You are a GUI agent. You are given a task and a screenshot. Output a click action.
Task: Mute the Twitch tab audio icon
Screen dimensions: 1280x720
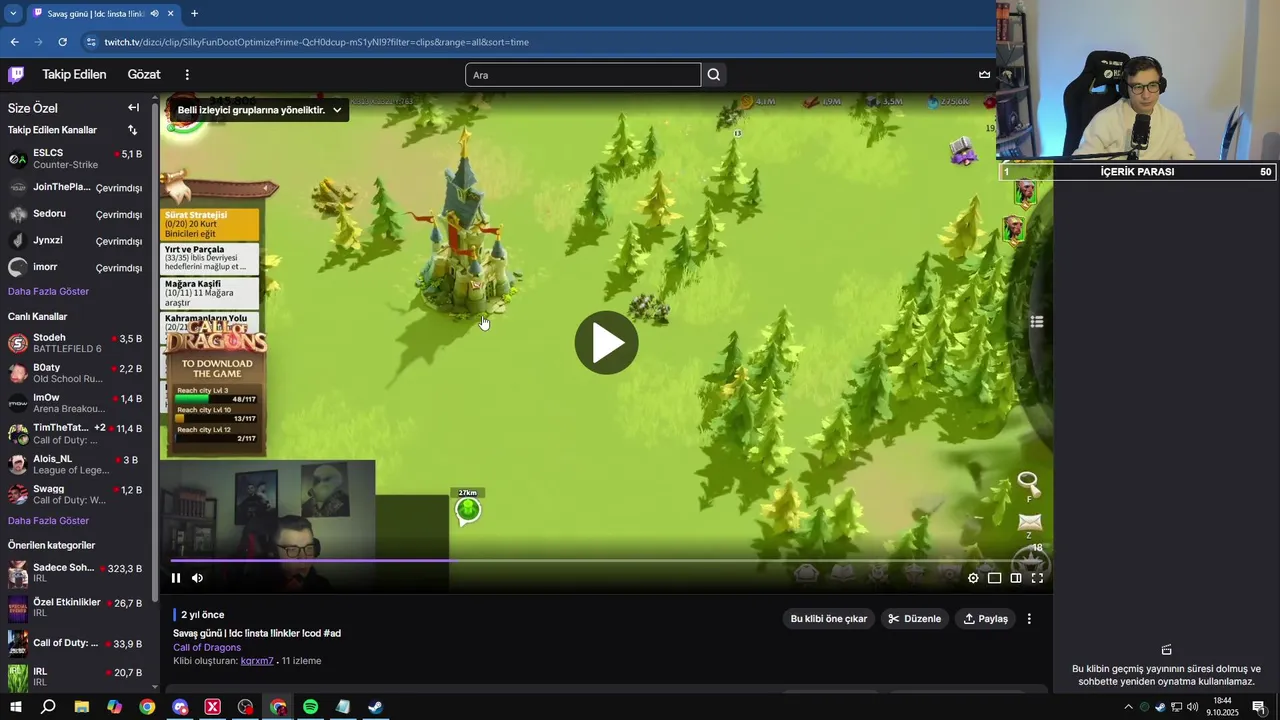point(154,13)
